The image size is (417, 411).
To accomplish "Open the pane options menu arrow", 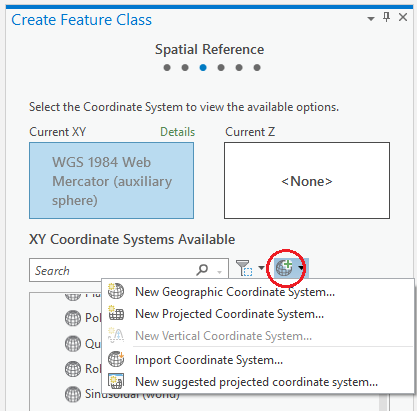I will 371,19.
